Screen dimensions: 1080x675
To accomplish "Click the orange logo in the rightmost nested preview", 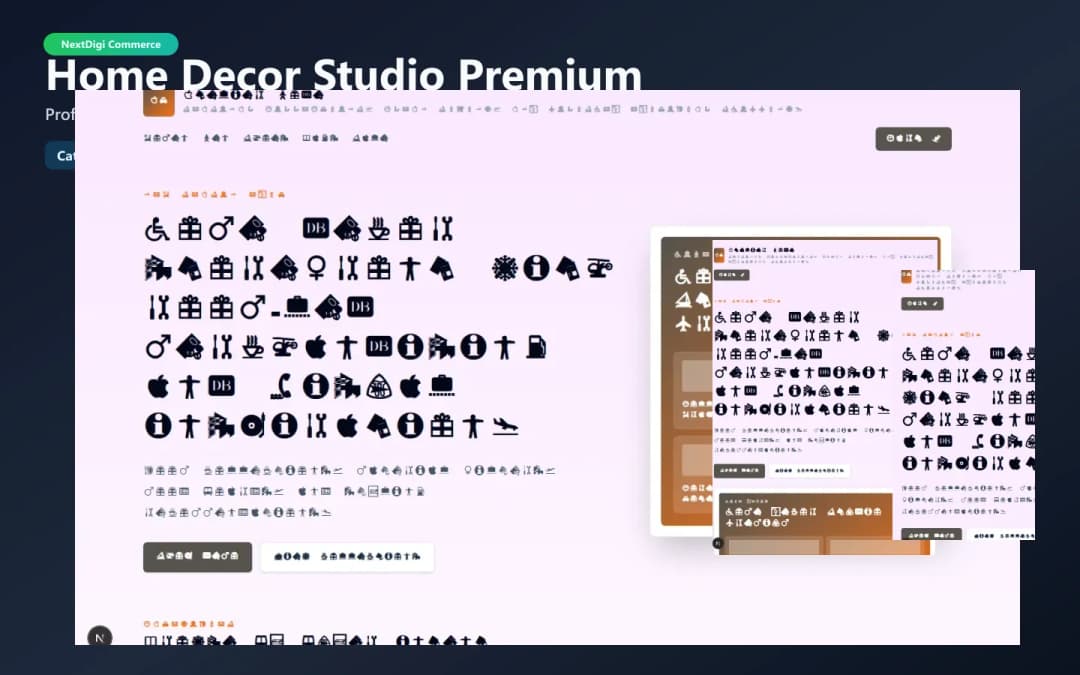I will click(x=906, y=276).
